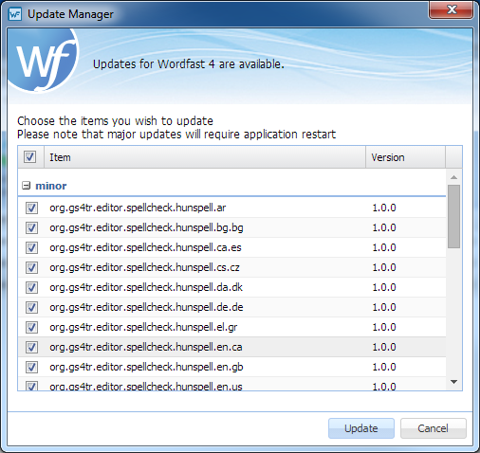Uncheck the hunspell.da.dk checkbox
The width and height of the screenshot is (480, 453).
tap(32, 288)
